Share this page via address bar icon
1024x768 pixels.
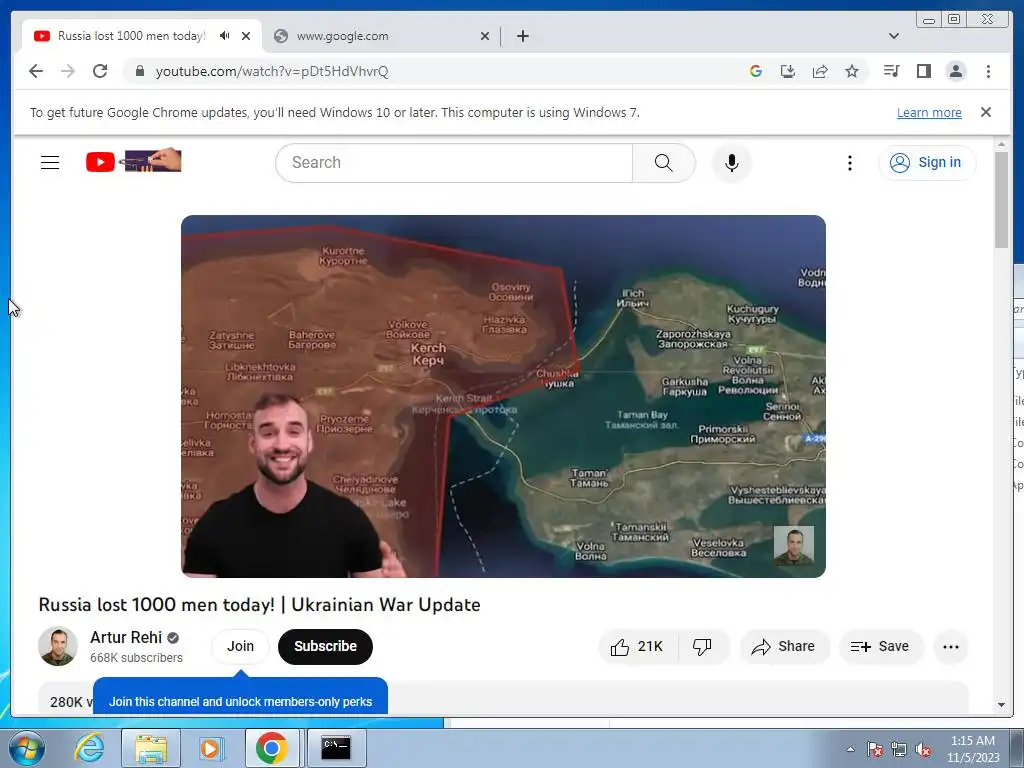pyautogui.click(x=820, y=71)
